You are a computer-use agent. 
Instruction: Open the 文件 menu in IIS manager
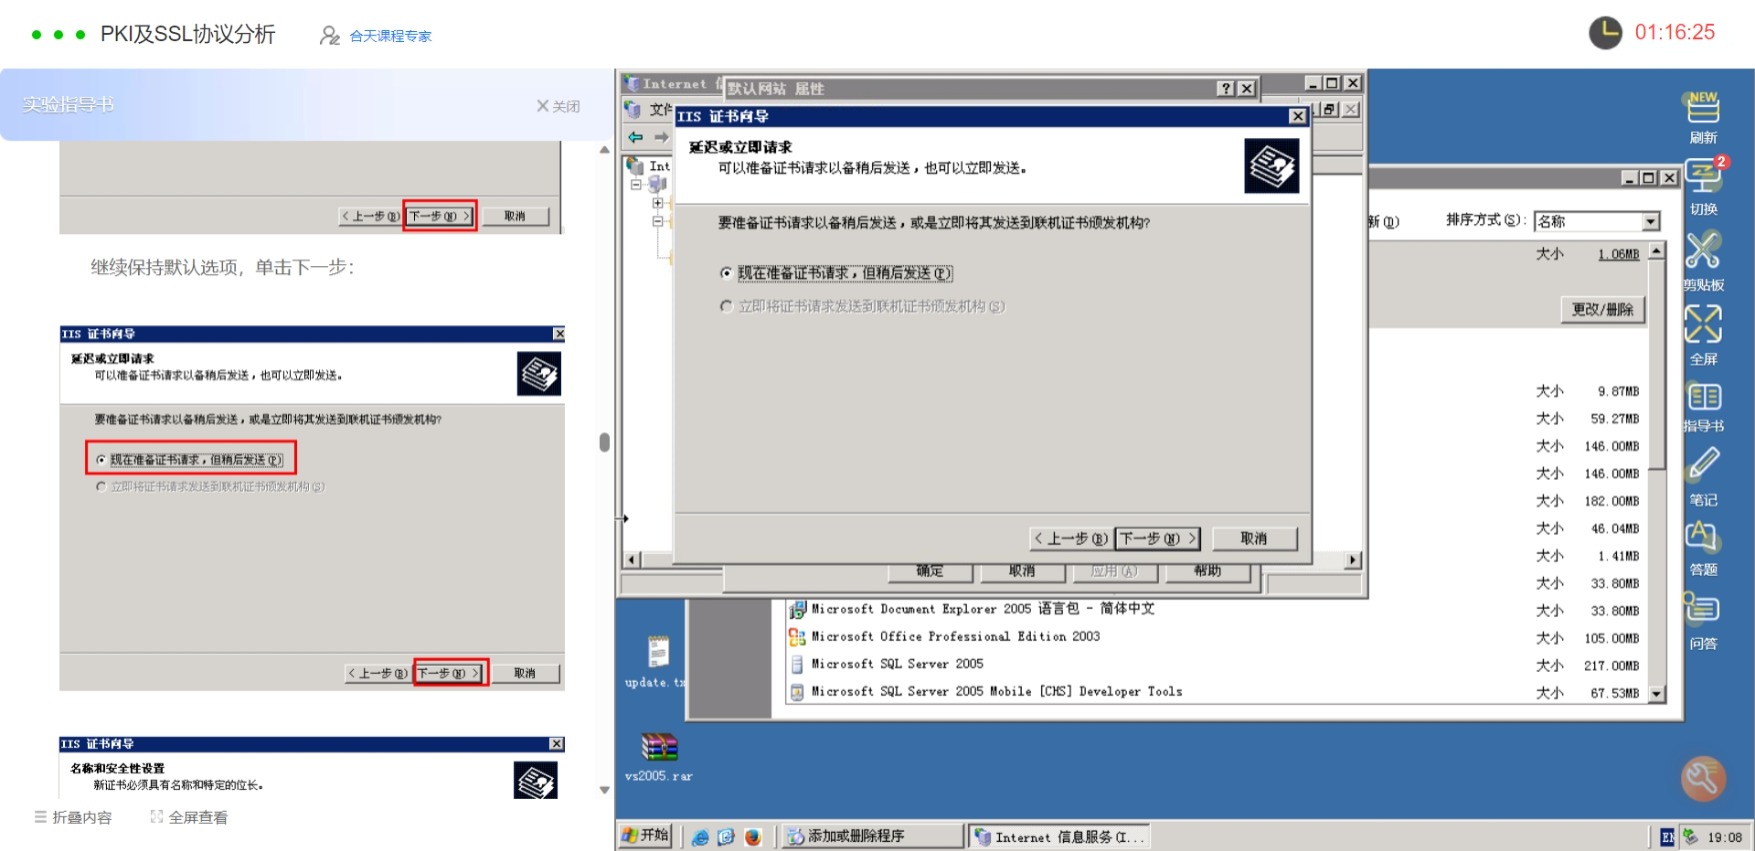tap(659, 109)
